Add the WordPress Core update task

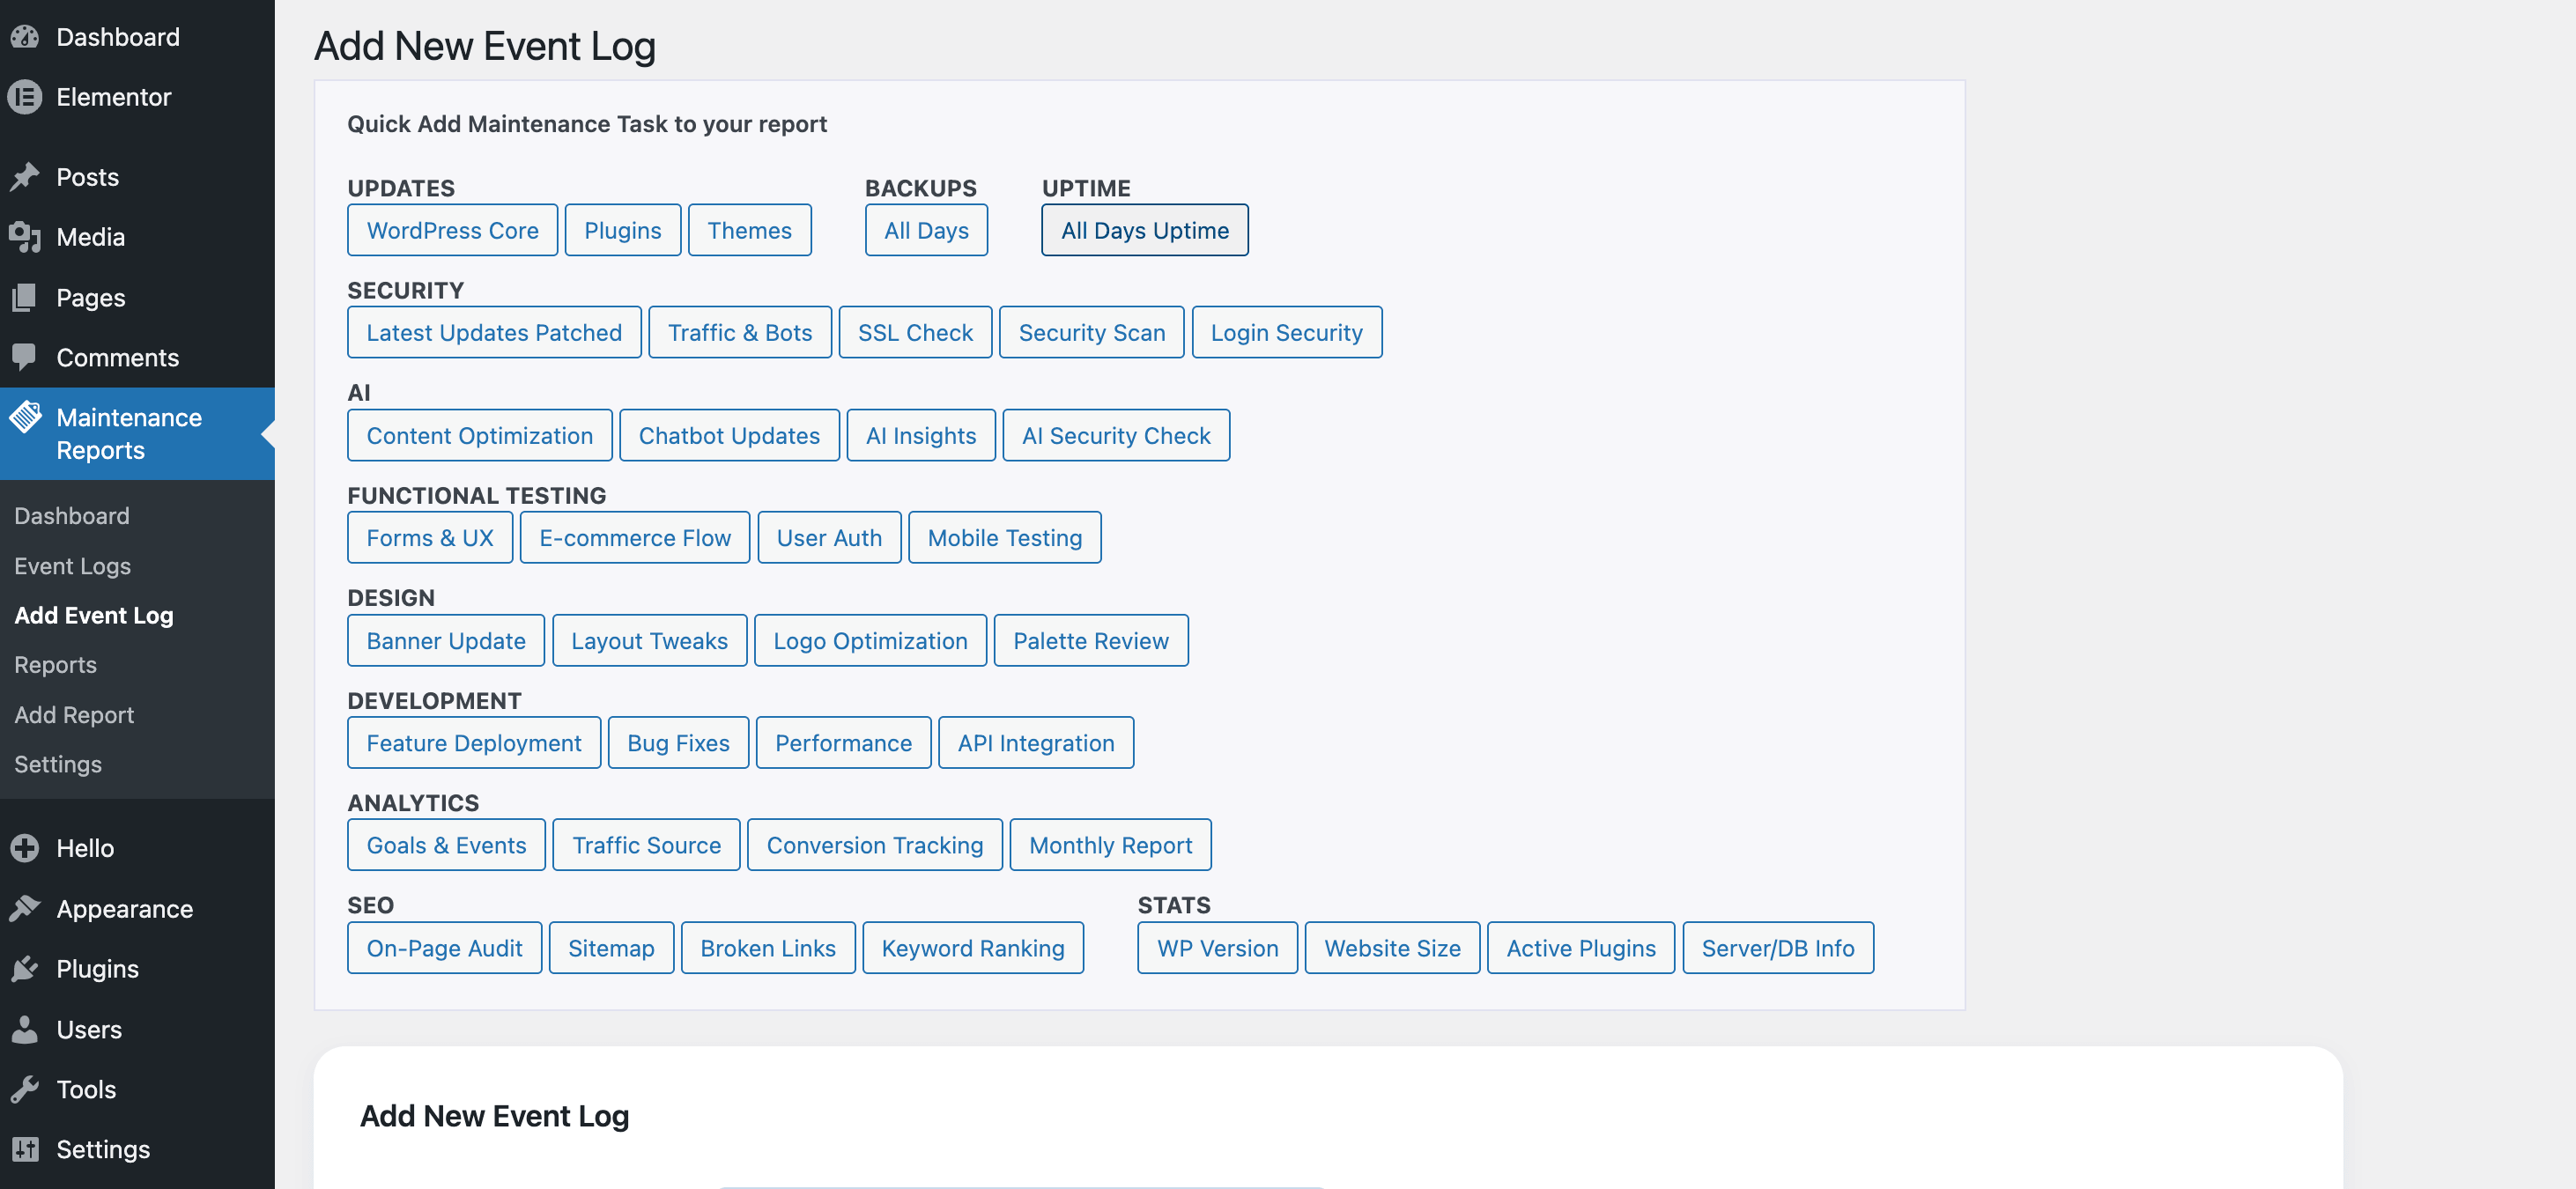(x=452, y=230)
